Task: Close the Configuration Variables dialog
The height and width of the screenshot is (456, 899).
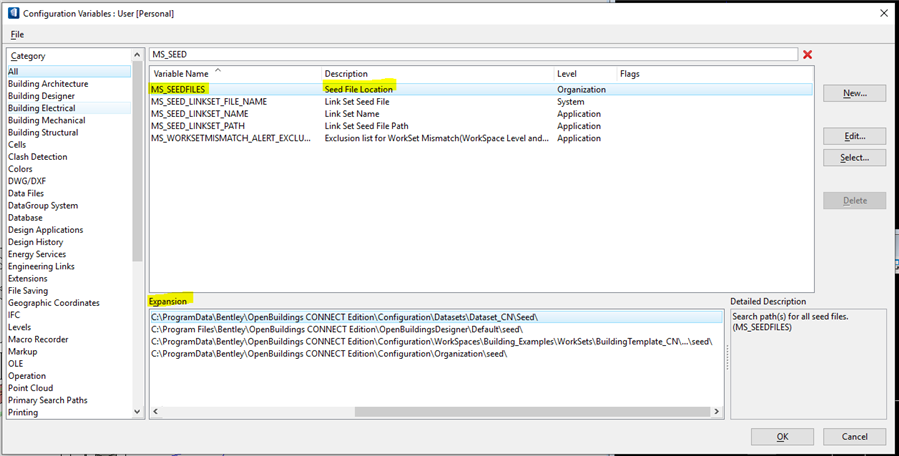Action: click(884, 13)
